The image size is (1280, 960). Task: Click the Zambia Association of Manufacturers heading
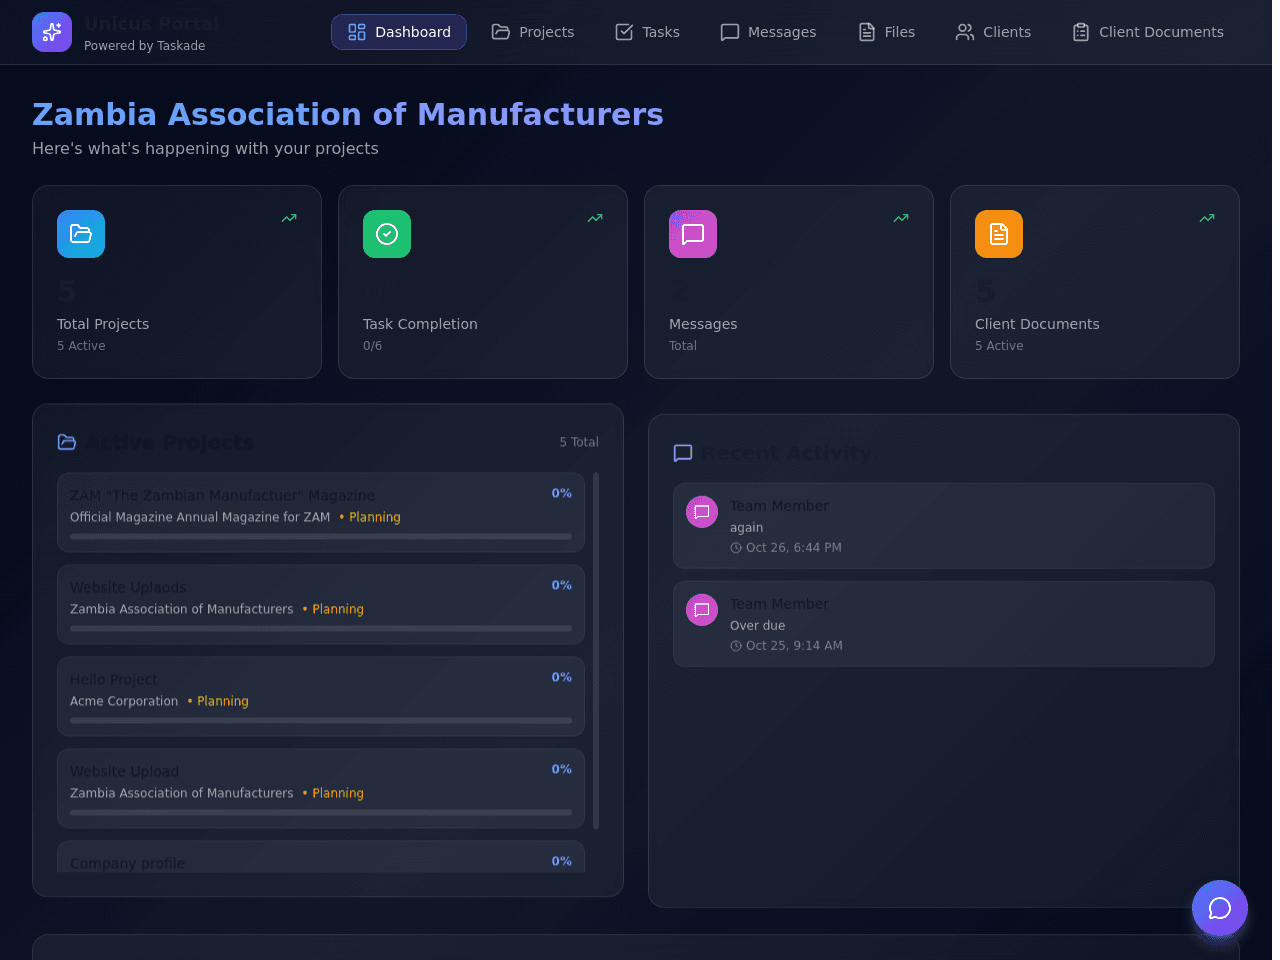(x=348, y=114)
